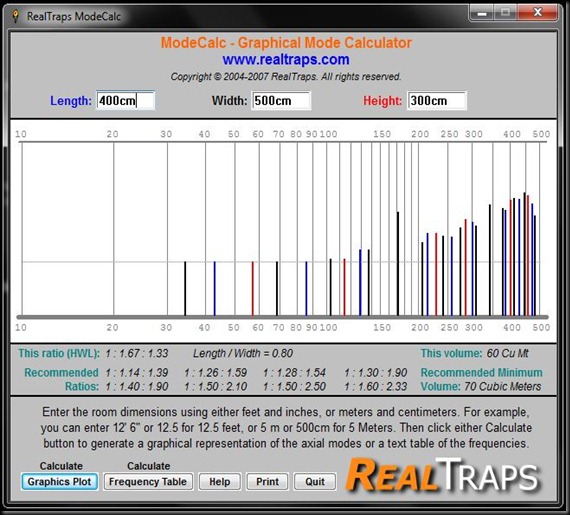This screenshot has width=570, height=515.
Task: Click the RealTraps ModeCalc title bar icon
Action: pos(15,16)
